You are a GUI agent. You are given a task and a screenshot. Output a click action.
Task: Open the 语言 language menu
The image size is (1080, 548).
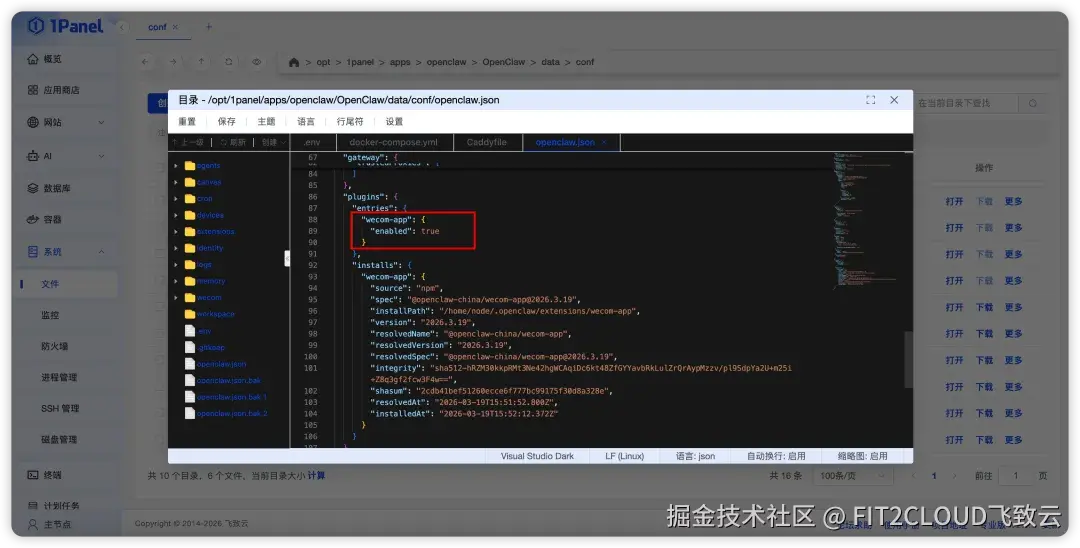[306, 121]
